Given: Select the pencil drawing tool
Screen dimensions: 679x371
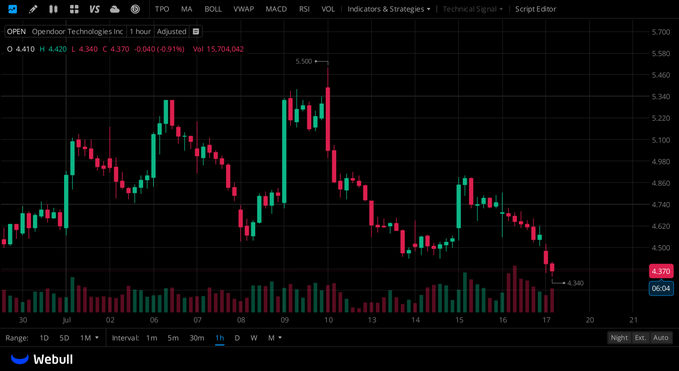Looking at the screenshot, I should (33, 9).
